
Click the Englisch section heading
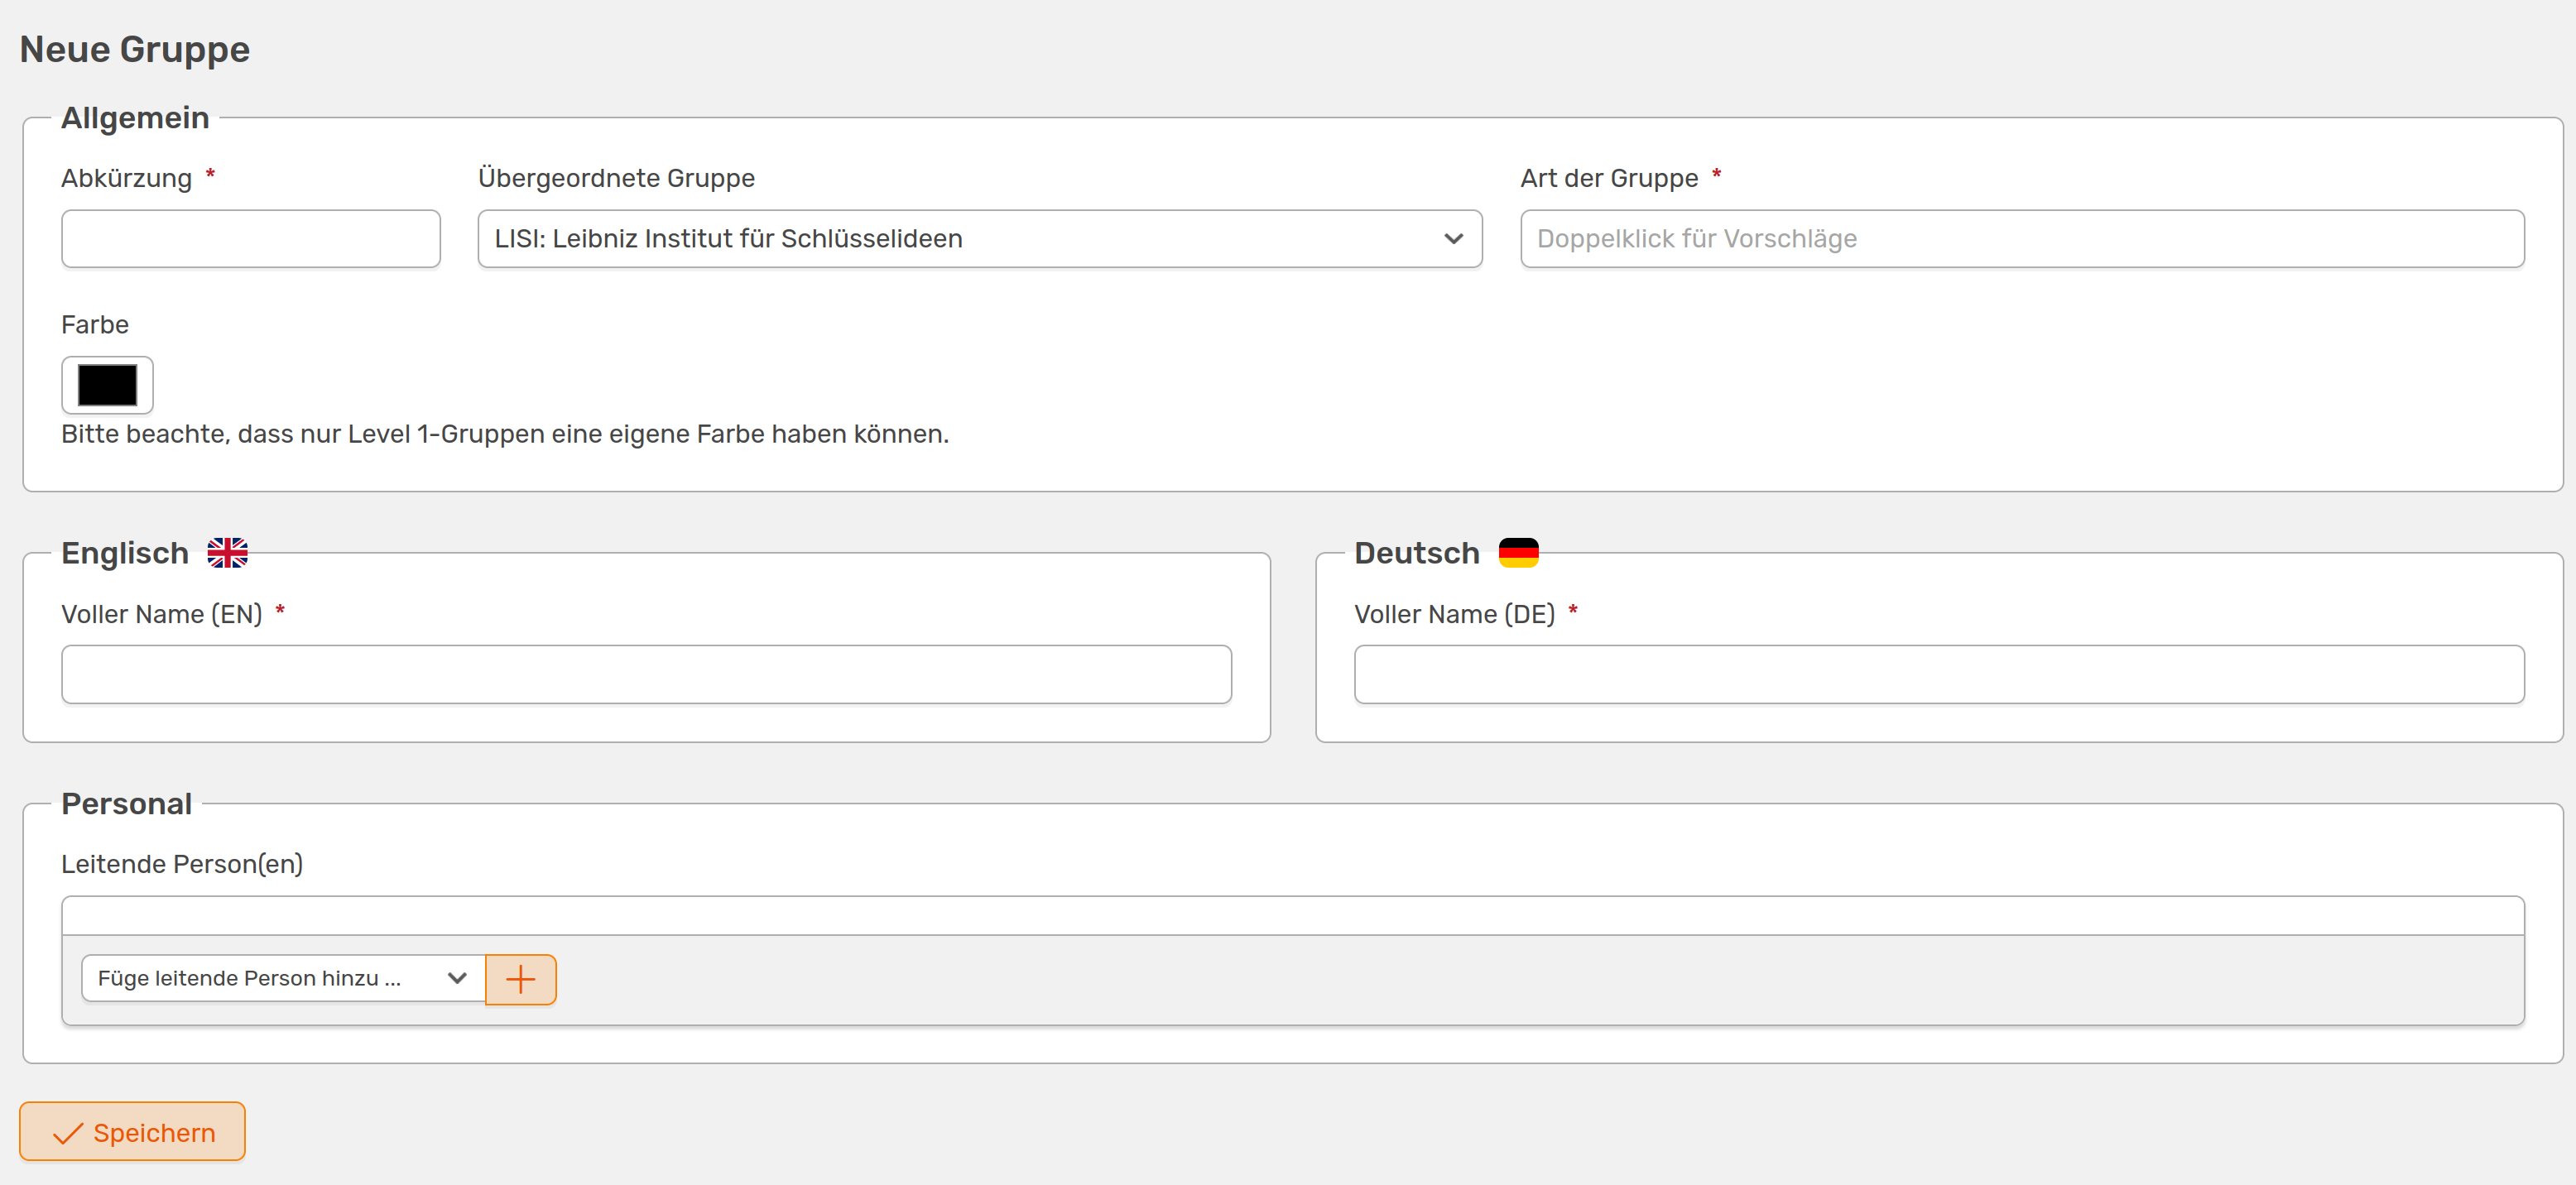click(125, 553)
